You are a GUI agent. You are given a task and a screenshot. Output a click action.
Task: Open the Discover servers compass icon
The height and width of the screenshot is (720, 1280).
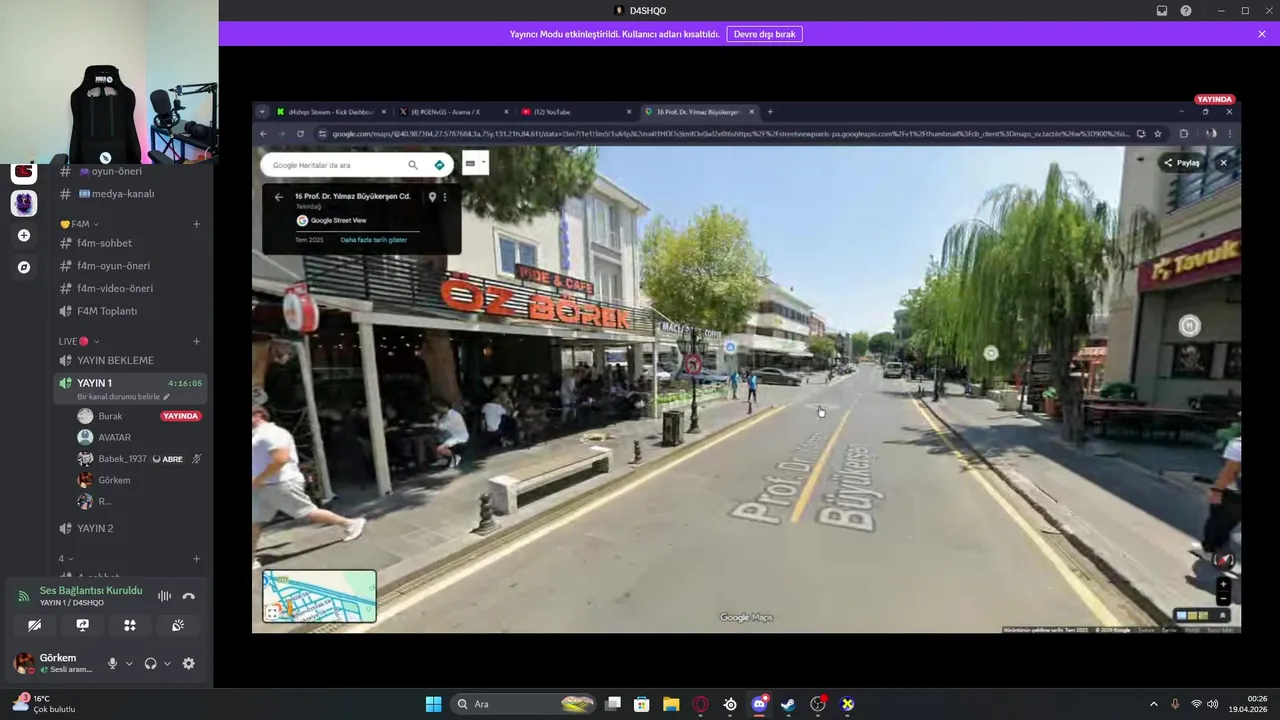point(24,268)
